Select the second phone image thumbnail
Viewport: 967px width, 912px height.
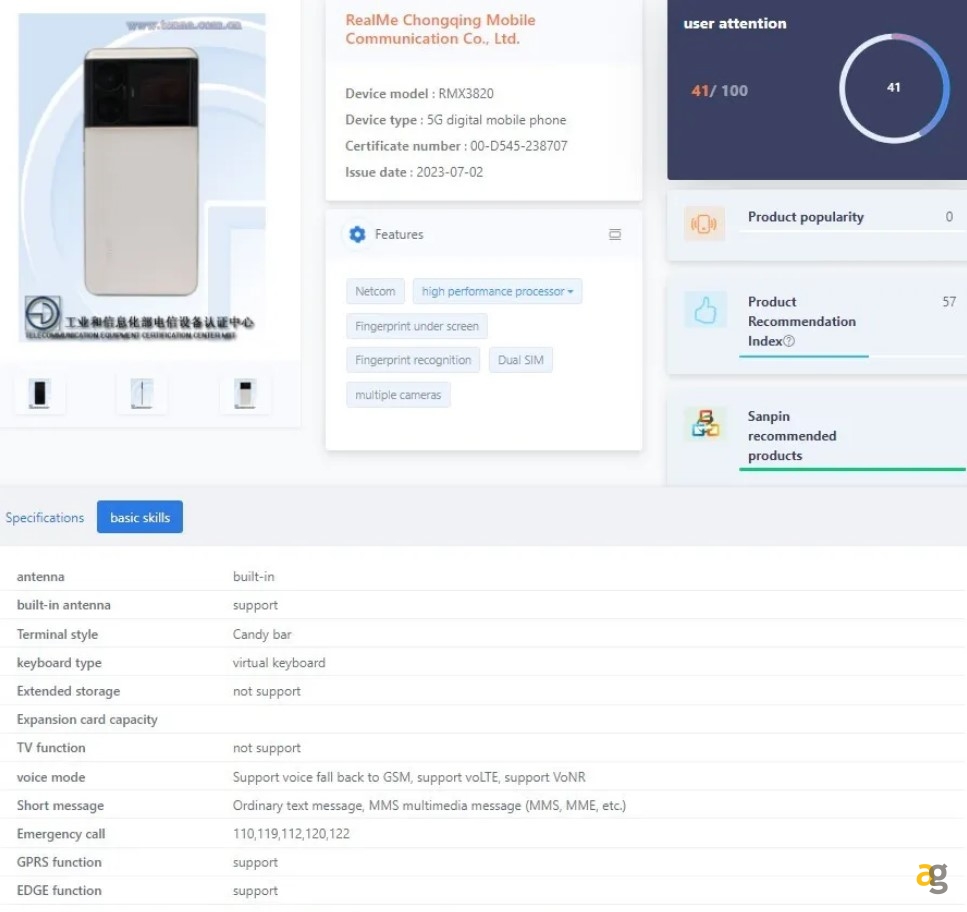click(x=142, y=394)
